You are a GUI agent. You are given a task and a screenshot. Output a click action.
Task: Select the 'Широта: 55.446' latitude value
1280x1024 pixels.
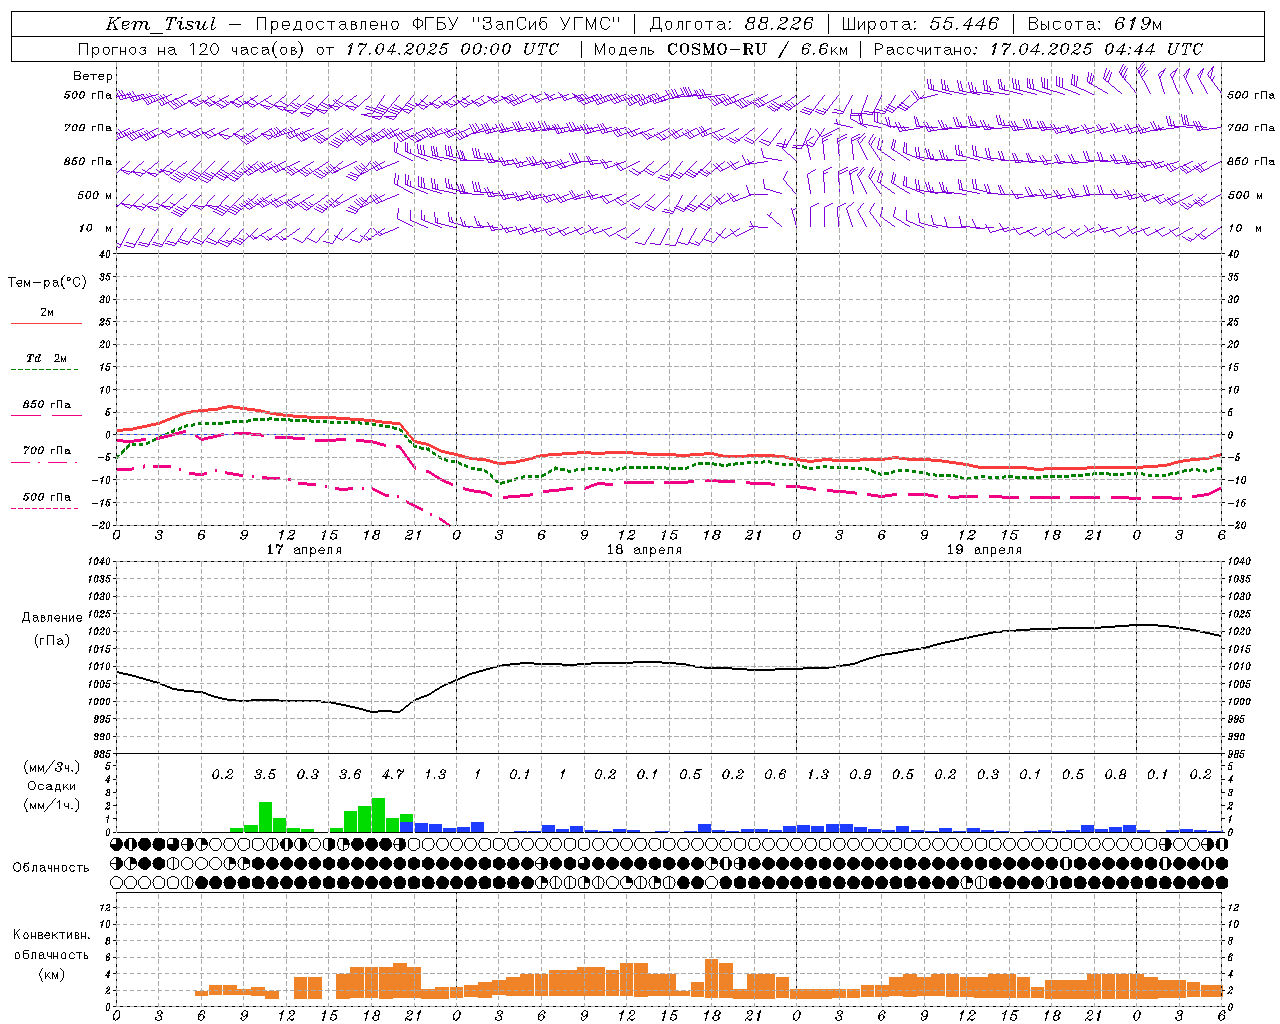[920, 24]
